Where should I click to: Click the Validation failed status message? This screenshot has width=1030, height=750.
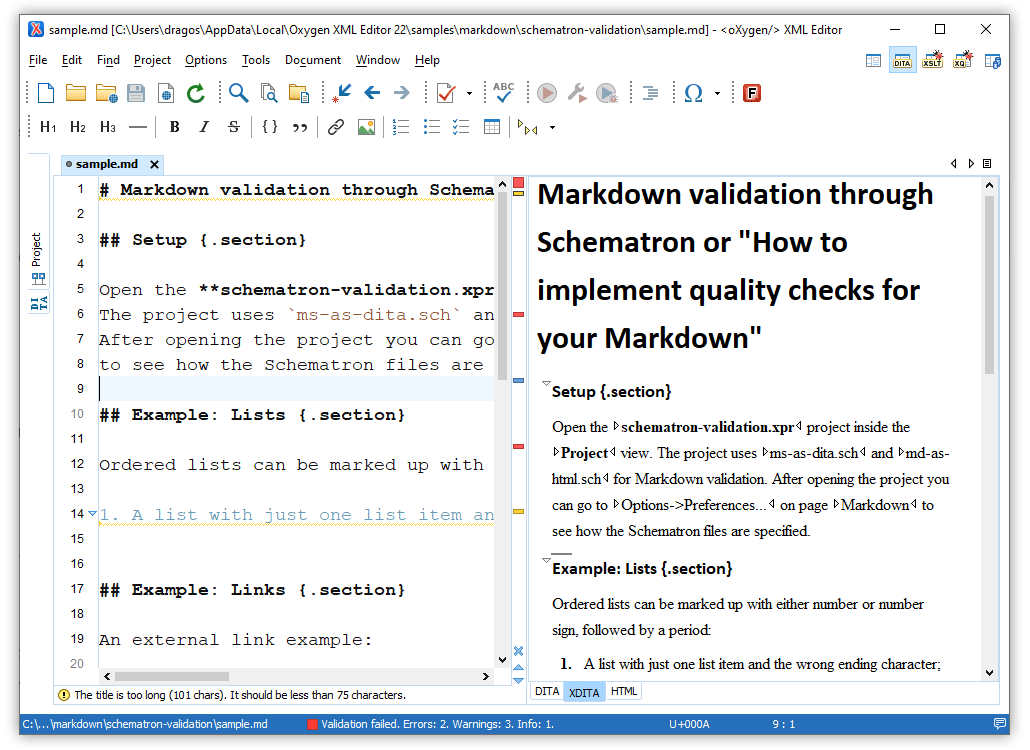pos(437,724)
